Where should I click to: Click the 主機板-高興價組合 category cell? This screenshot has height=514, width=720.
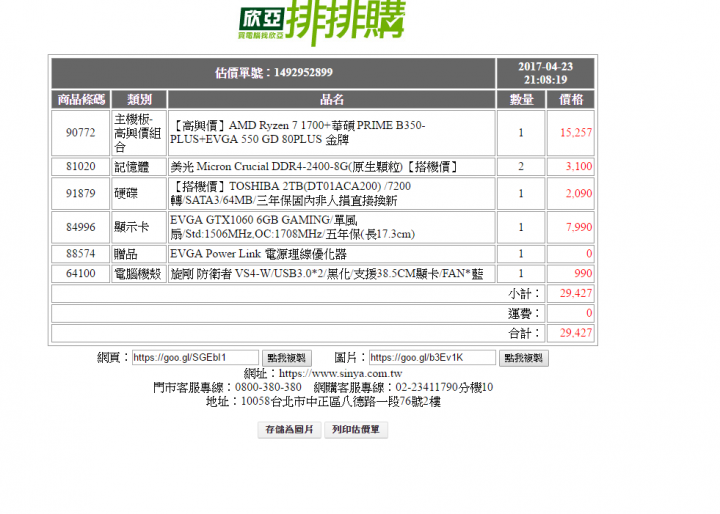point(139,133)
